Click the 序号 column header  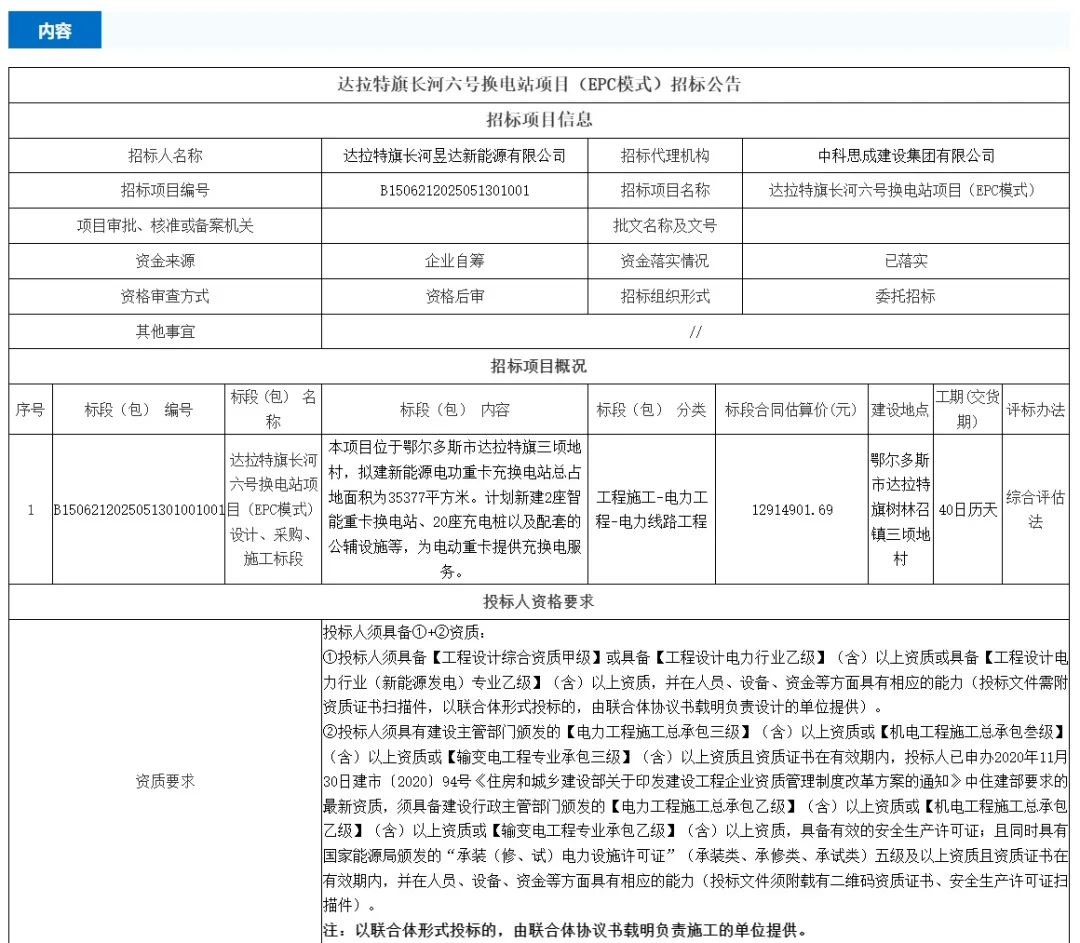30,410
